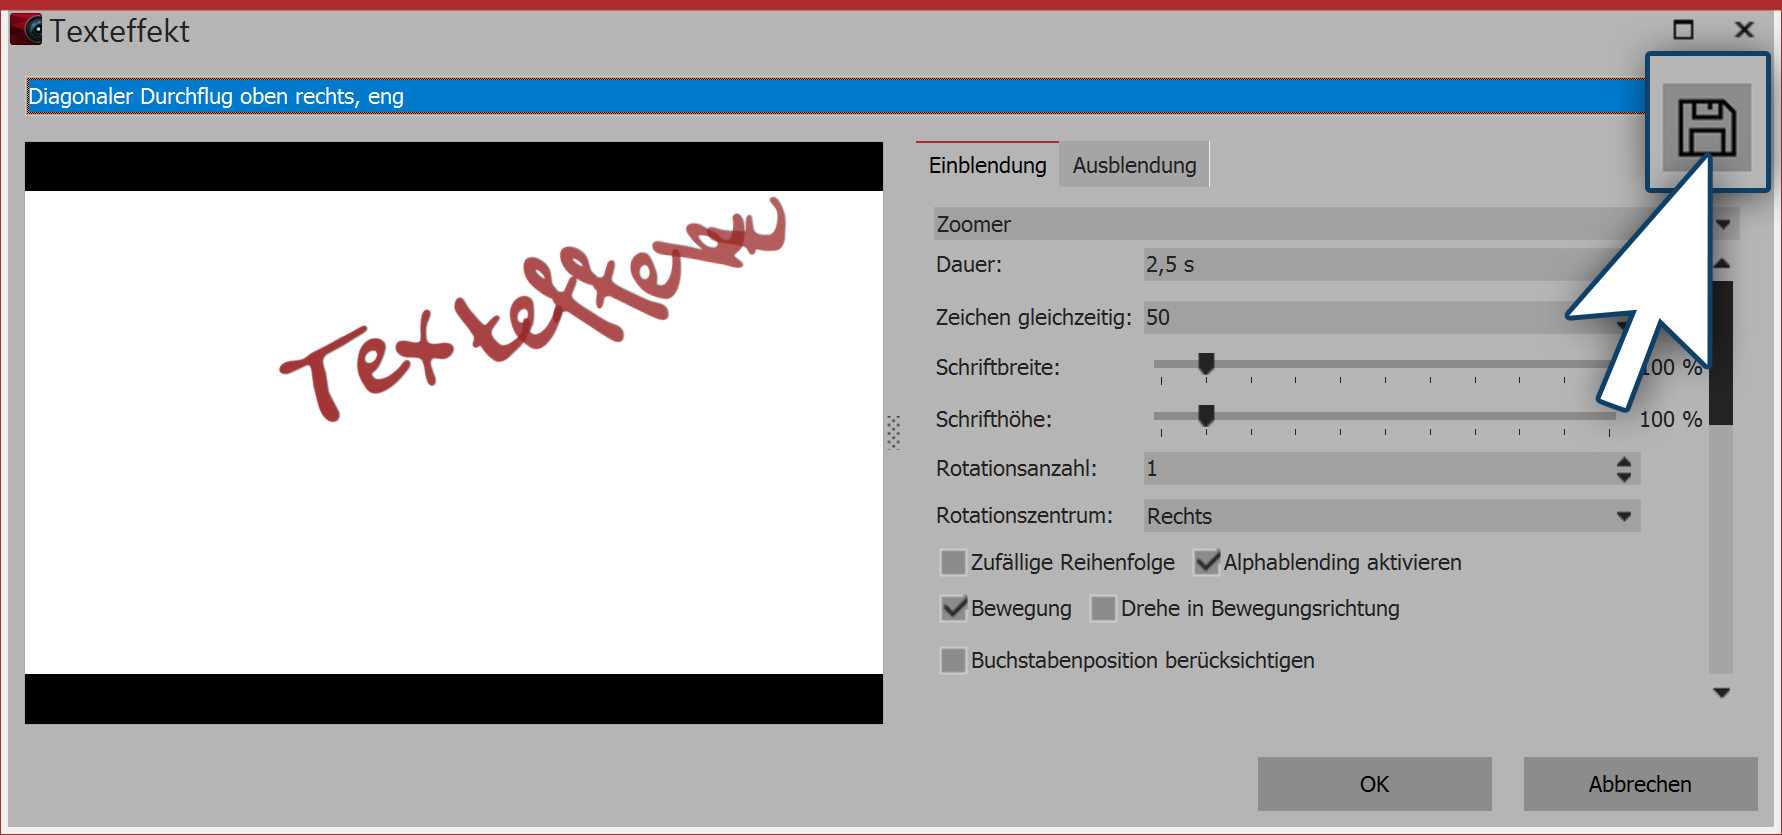
Task: Enable Zufällige Reihenfolge checkbox
Action: point(954,562)
